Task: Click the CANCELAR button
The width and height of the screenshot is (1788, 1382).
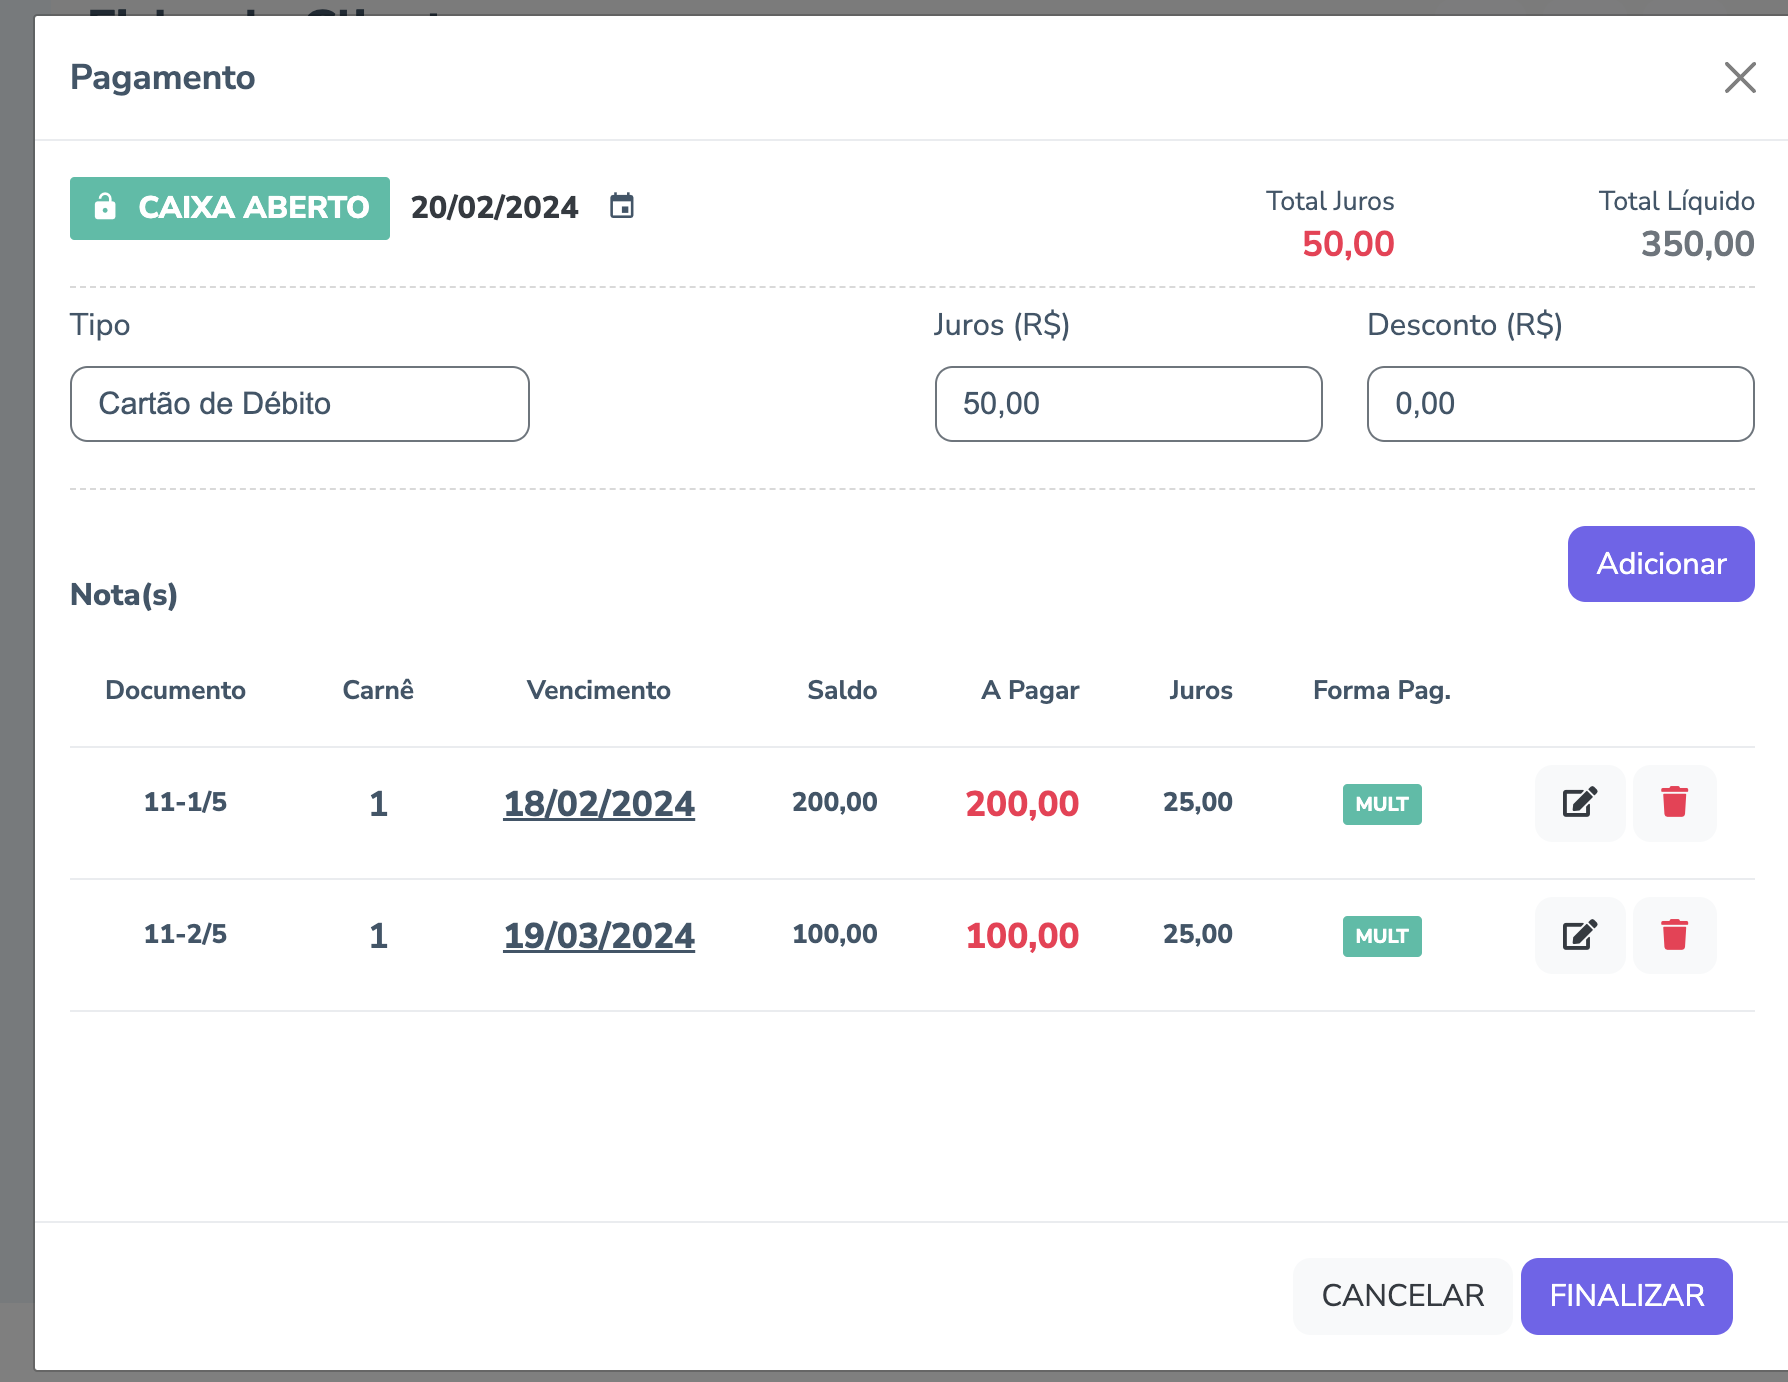Action: pos(1402,1296)
